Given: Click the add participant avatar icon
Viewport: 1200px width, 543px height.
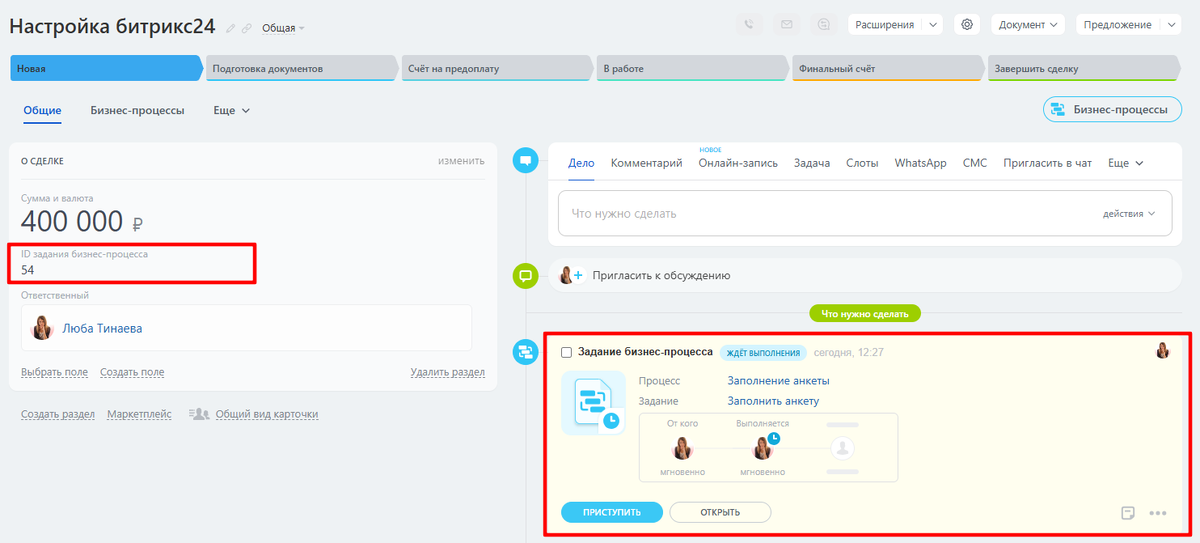Looking at the screenshot, I should (571, 275).
